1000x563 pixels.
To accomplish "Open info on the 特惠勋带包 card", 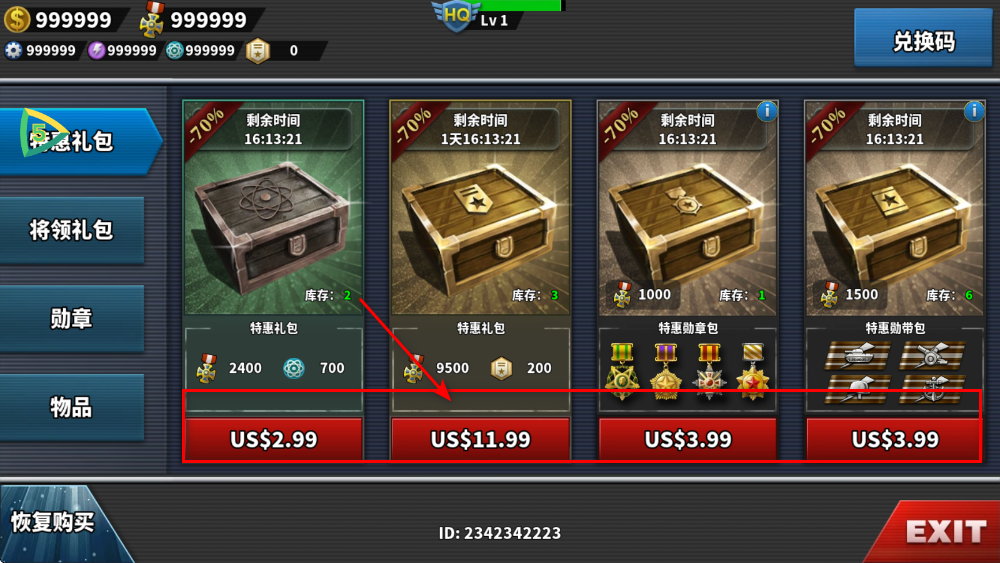I will 974,112.
